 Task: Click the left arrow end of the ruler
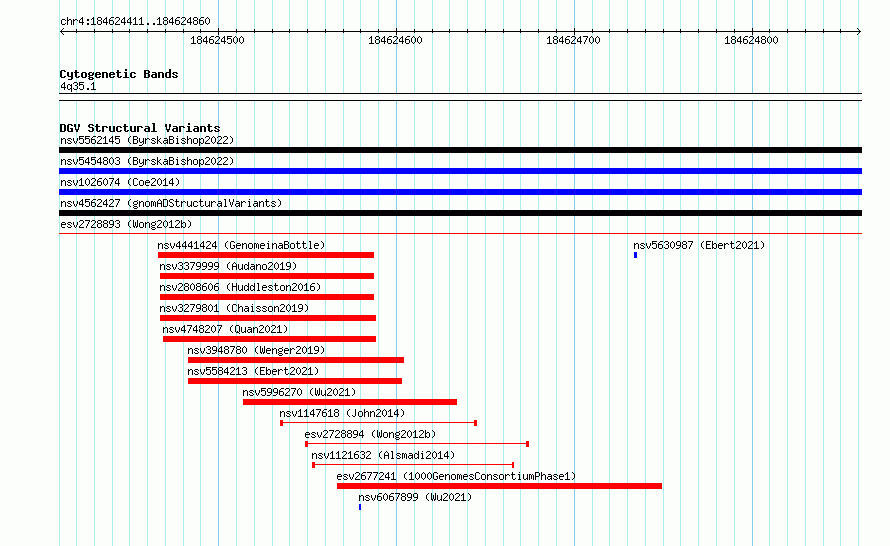[62, 32]
